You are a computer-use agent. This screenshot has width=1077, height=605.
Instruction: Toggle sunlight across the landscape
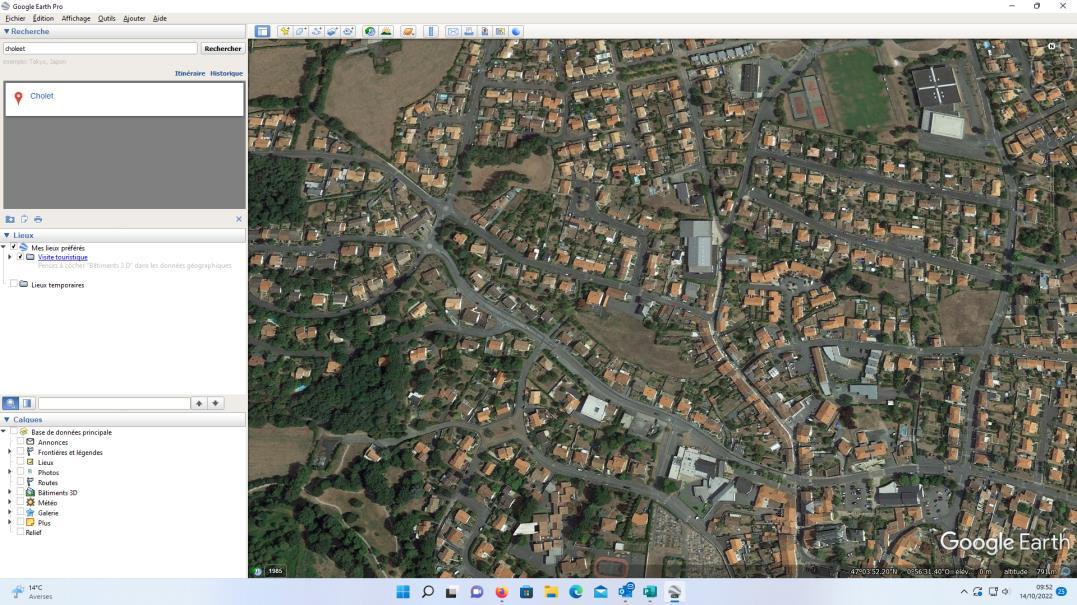[x=386, y=32]
